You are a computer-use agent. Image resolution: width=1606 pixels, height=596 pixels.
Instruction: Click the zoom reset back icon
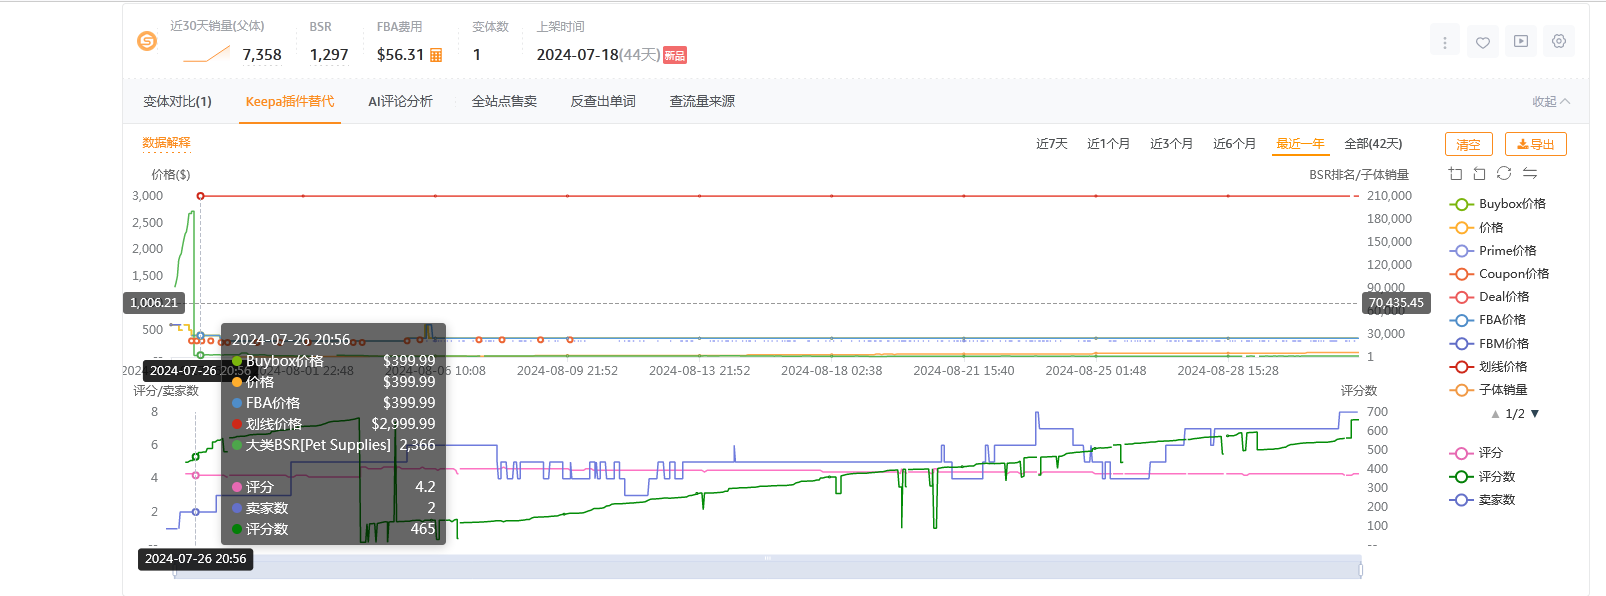1479,174
